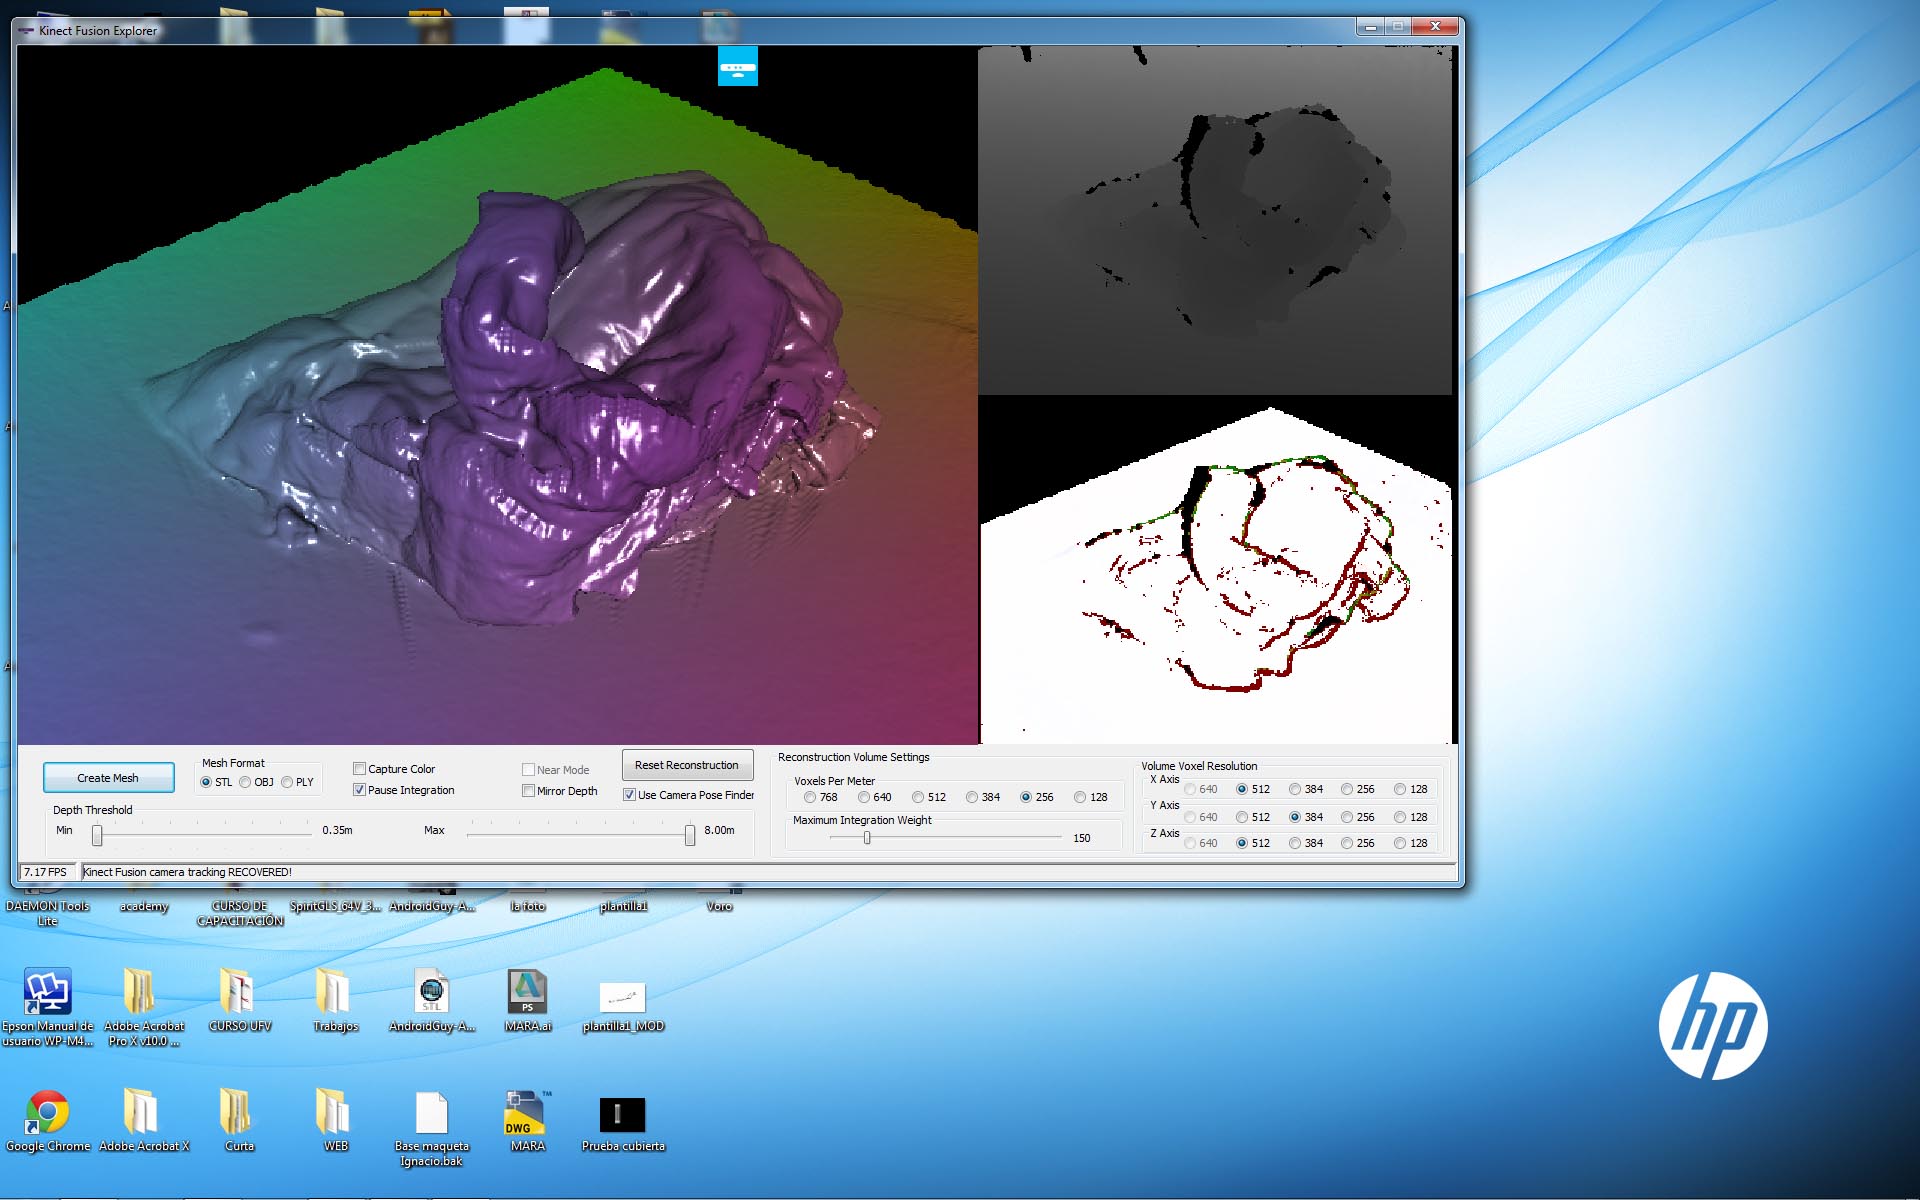
Task: Click the tracking RECOVERED status message
Action: (x=187, y=872)
